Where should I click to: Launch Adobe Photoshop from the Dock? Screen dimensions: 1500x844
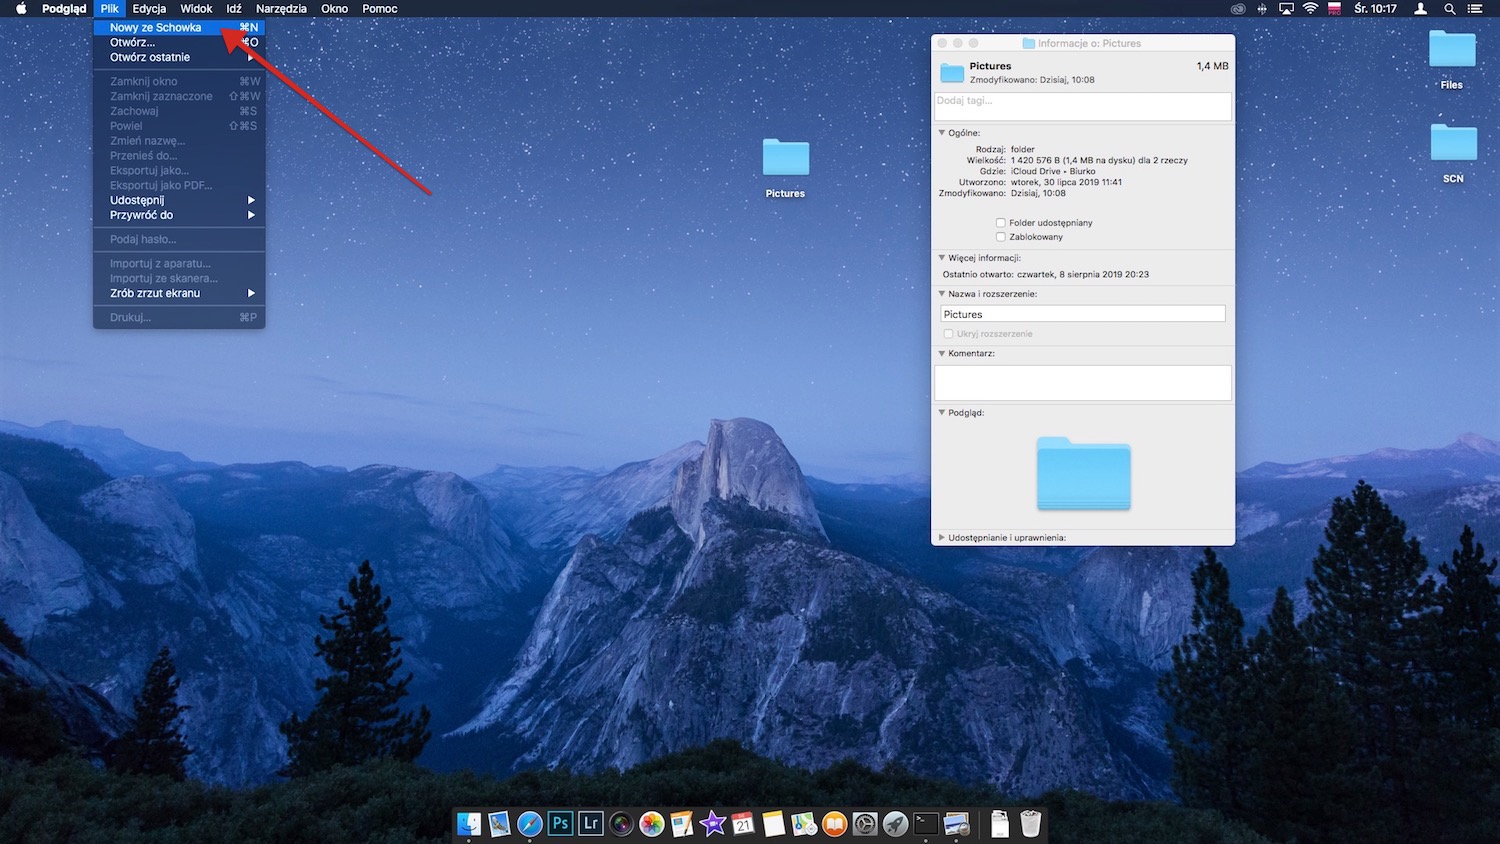click(x=560, y=823)
